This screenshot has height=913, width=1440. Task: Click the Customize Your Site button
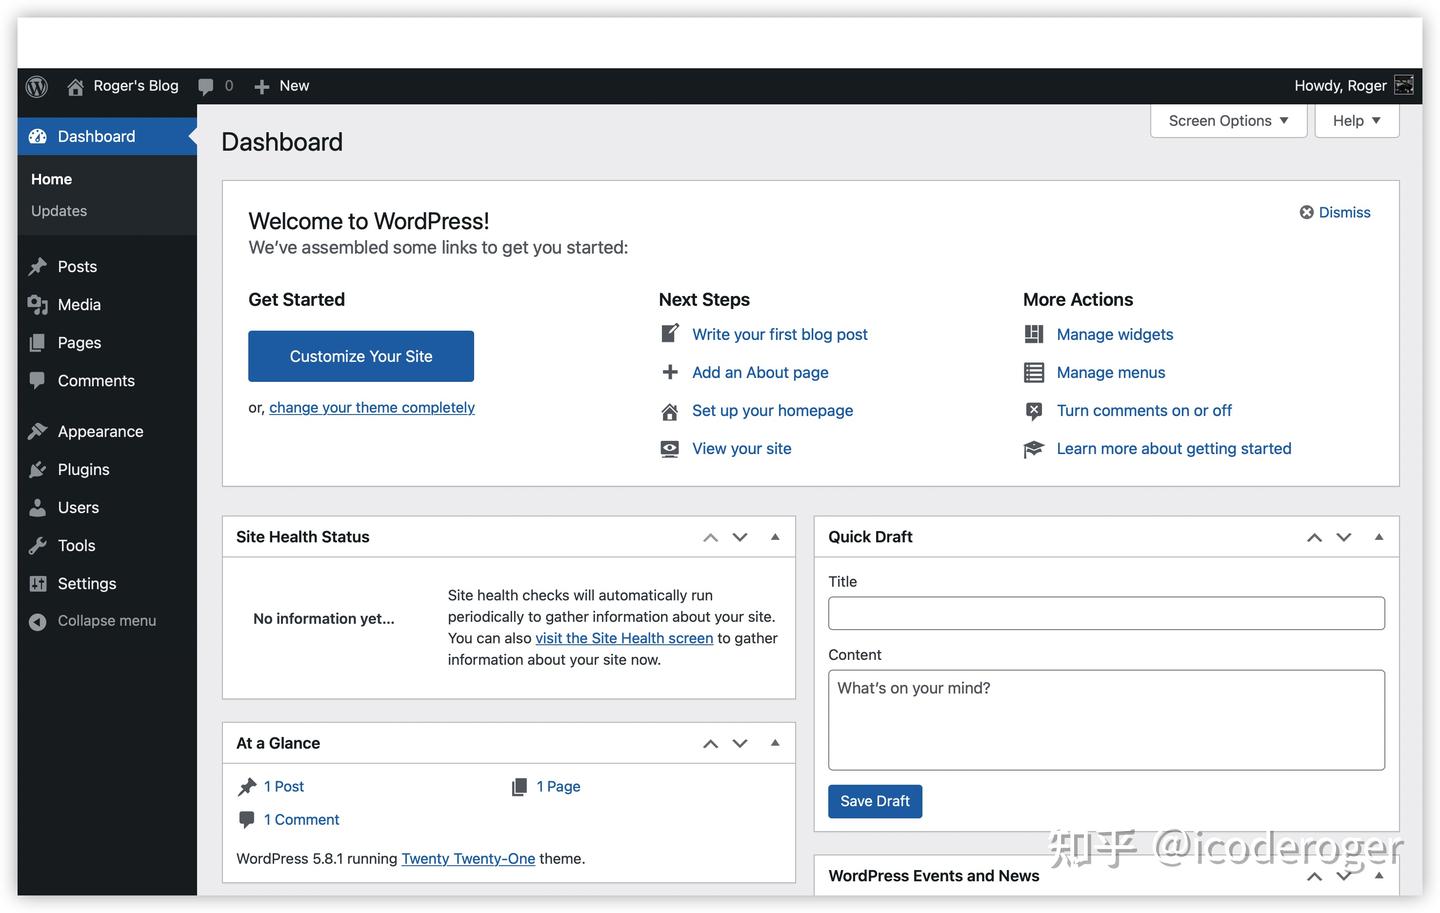(x=361, y=356)
